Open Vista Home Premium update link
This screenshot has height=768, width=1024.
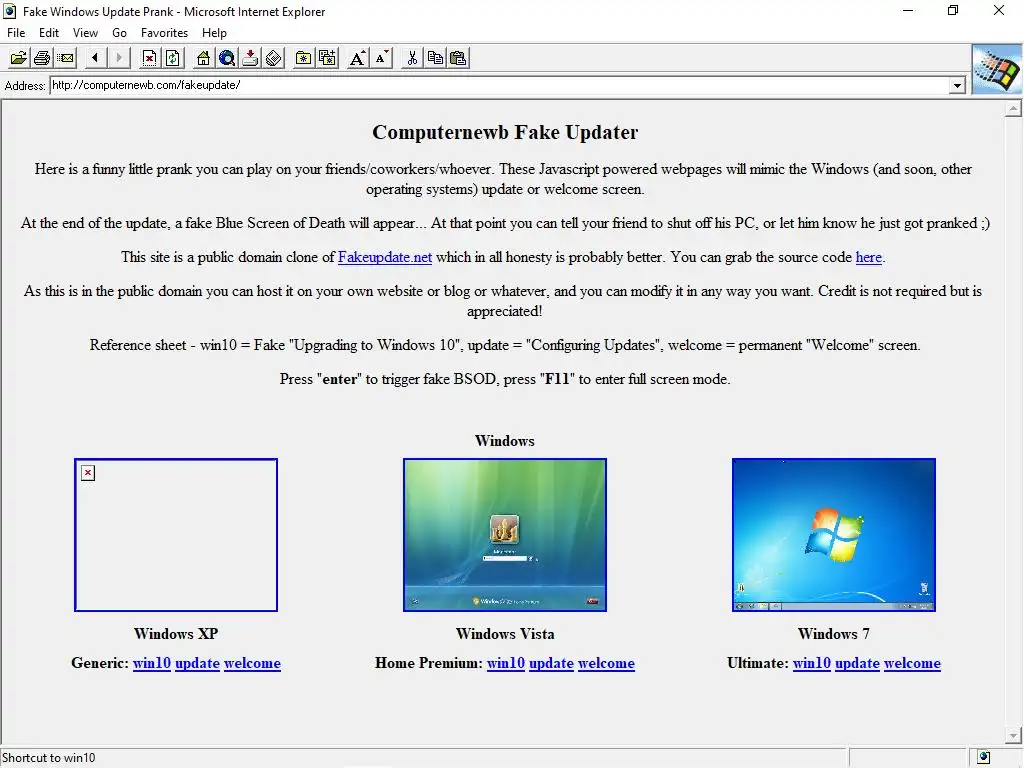[x=551, y=663]
